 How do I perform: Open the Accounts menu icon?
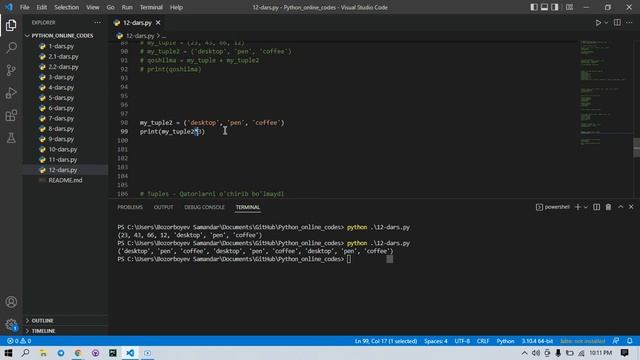click(x=11, y=302)
